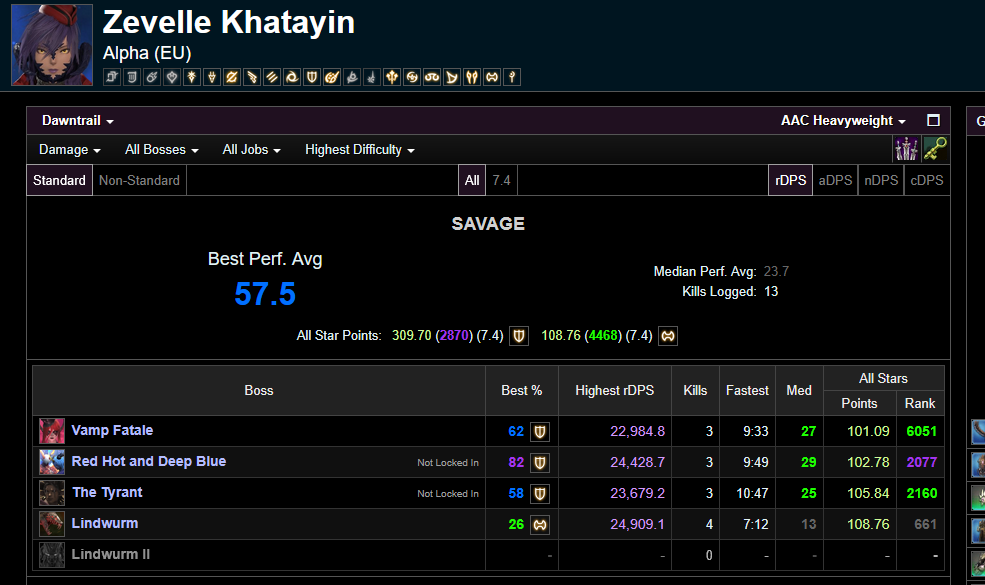Viewport: 985px width, 585px height.
Task: Open the 24,428.7 highest rDPS report
Action: 638,462
